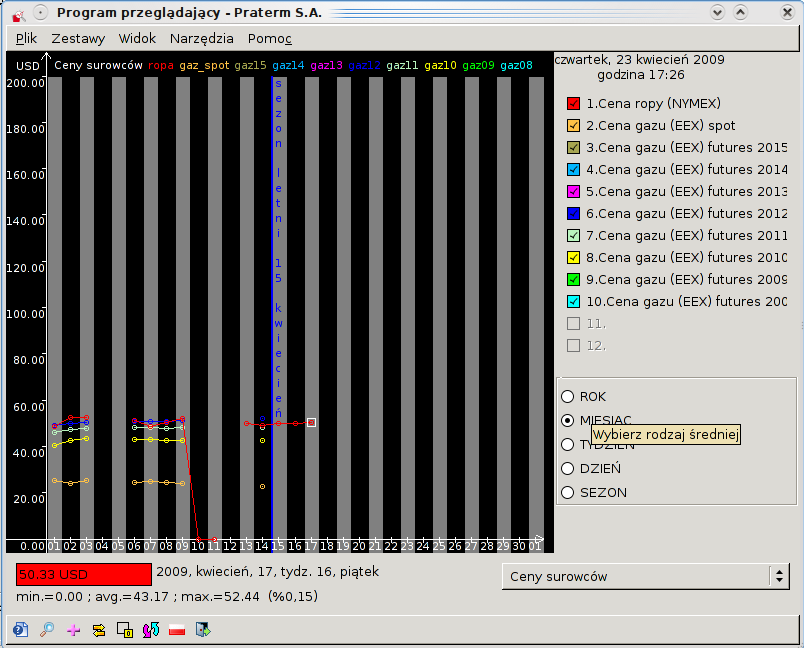Toggle 7.Cena gazu futures 2011 checkbox

click(x=573, y=236)
